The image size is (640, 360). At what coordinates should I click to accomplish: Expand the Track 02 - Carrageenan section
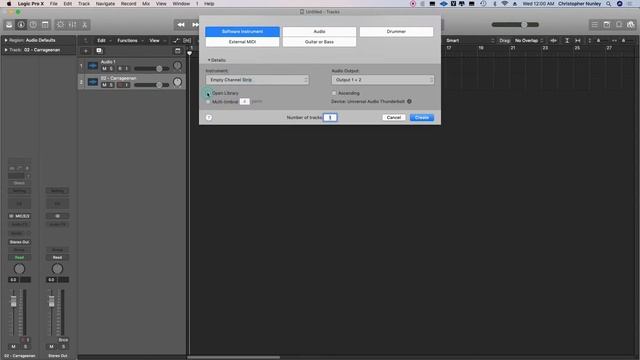pyautogui.click(x=6, y=50)
